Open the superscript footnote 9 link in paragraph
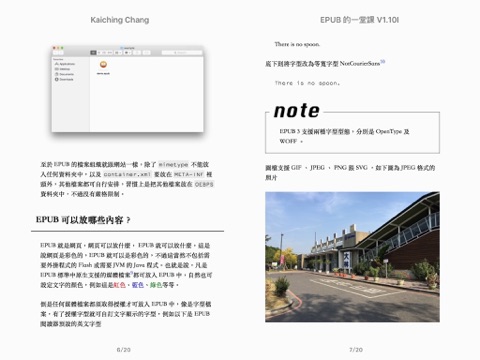Viewport: 480px width, 360px height. coord(132,273)
